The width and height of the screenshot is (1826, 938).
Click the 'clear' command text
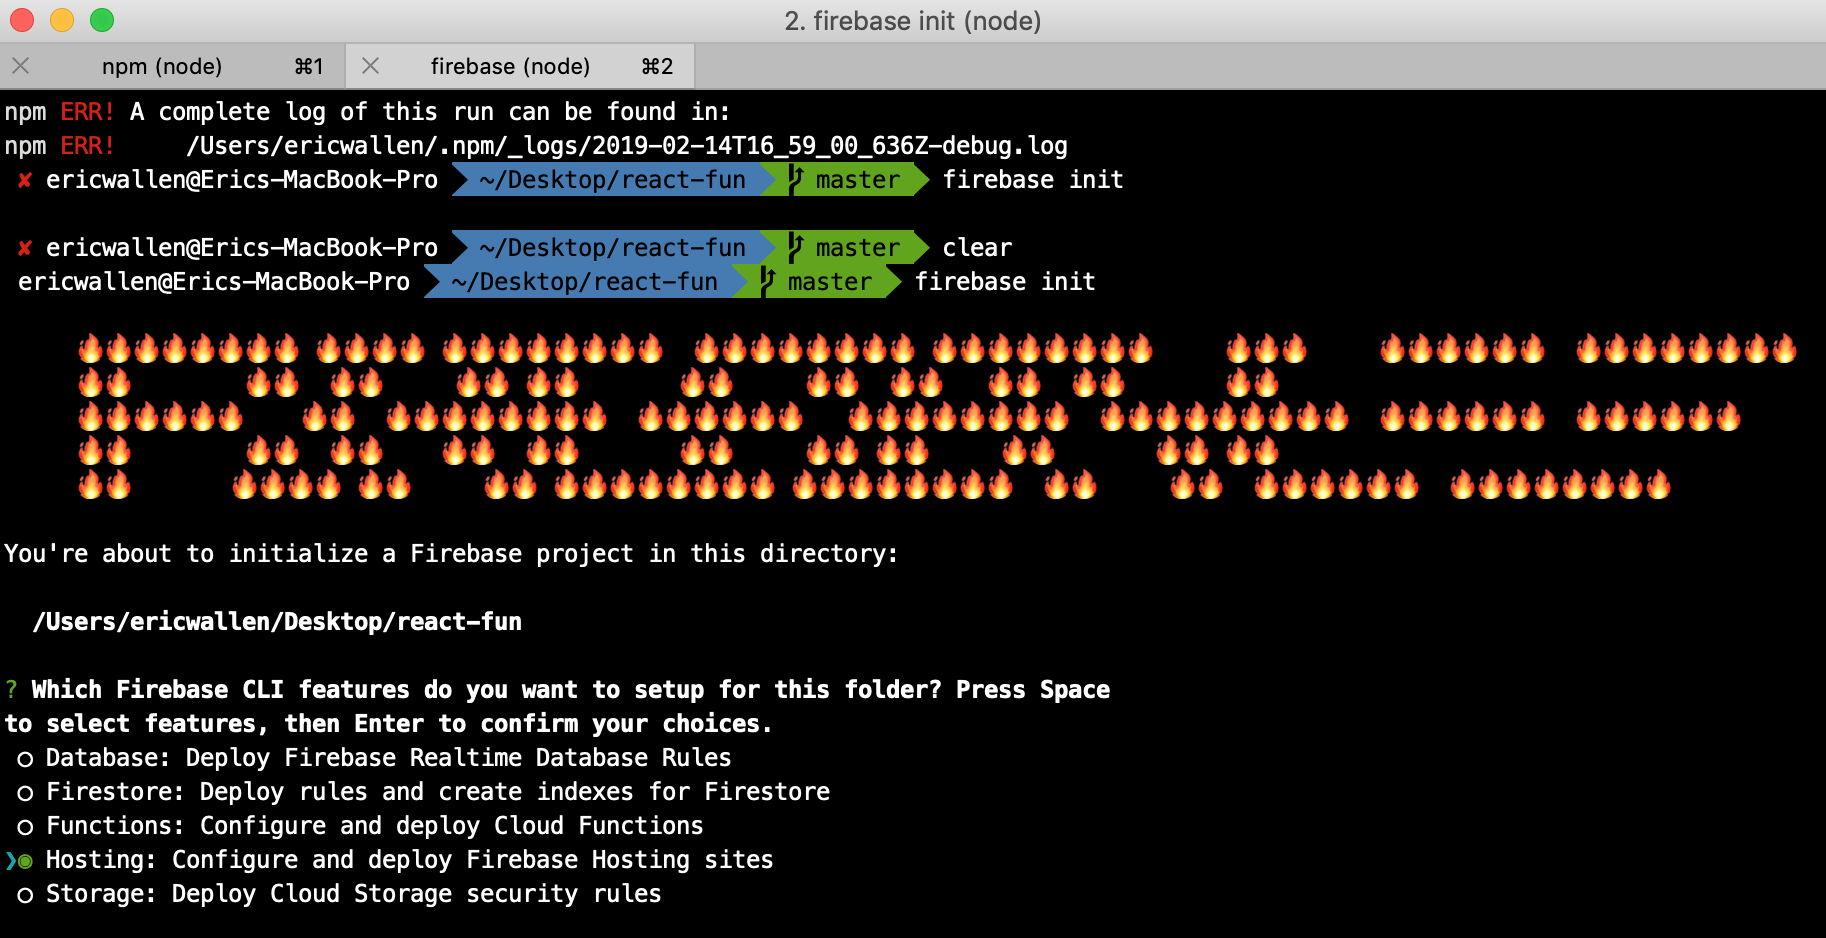coord(977,248)
